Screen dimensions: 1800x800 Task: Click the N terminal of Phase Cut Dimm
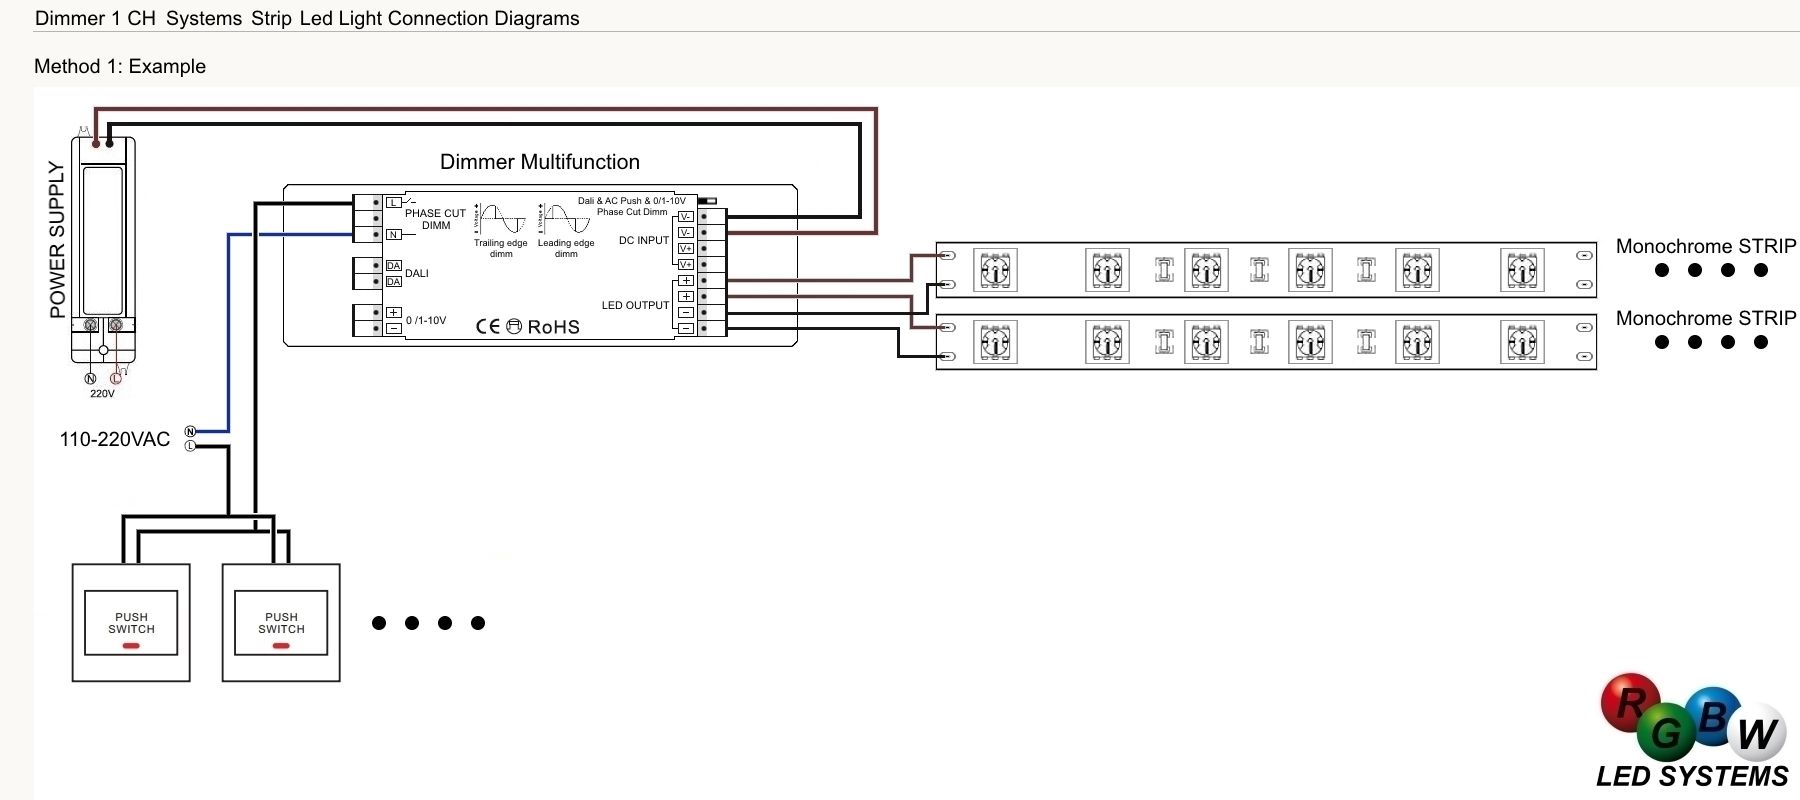tap(394, 235)
